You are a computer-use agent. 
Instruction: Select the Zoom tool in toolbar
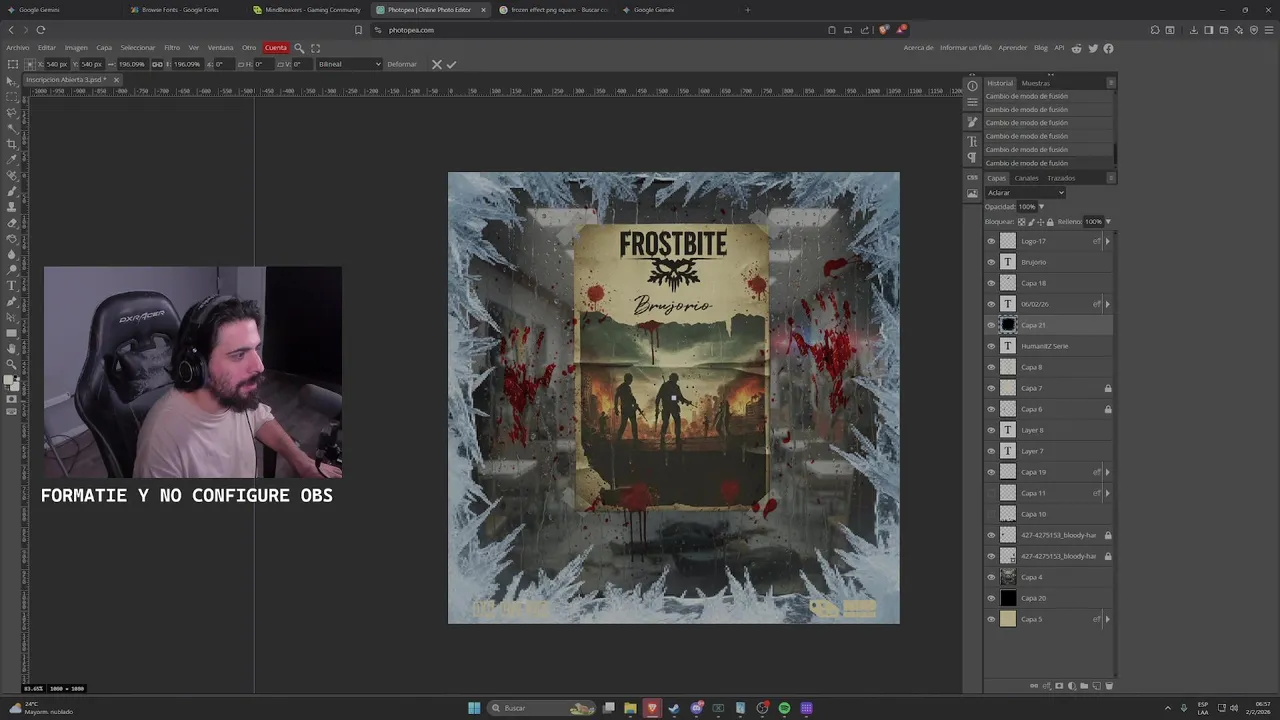12,364
